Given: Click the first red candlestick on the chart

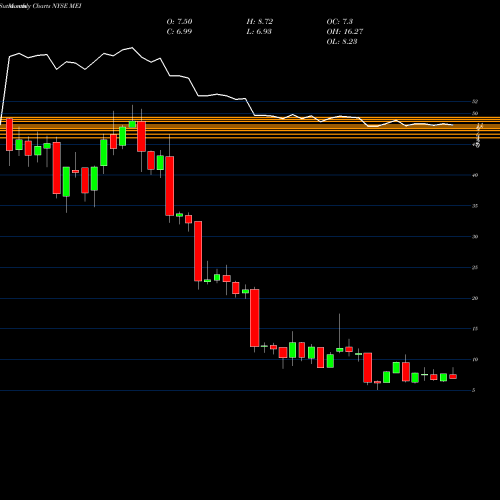Looking at the screenshot, I should tap(9, 135).
